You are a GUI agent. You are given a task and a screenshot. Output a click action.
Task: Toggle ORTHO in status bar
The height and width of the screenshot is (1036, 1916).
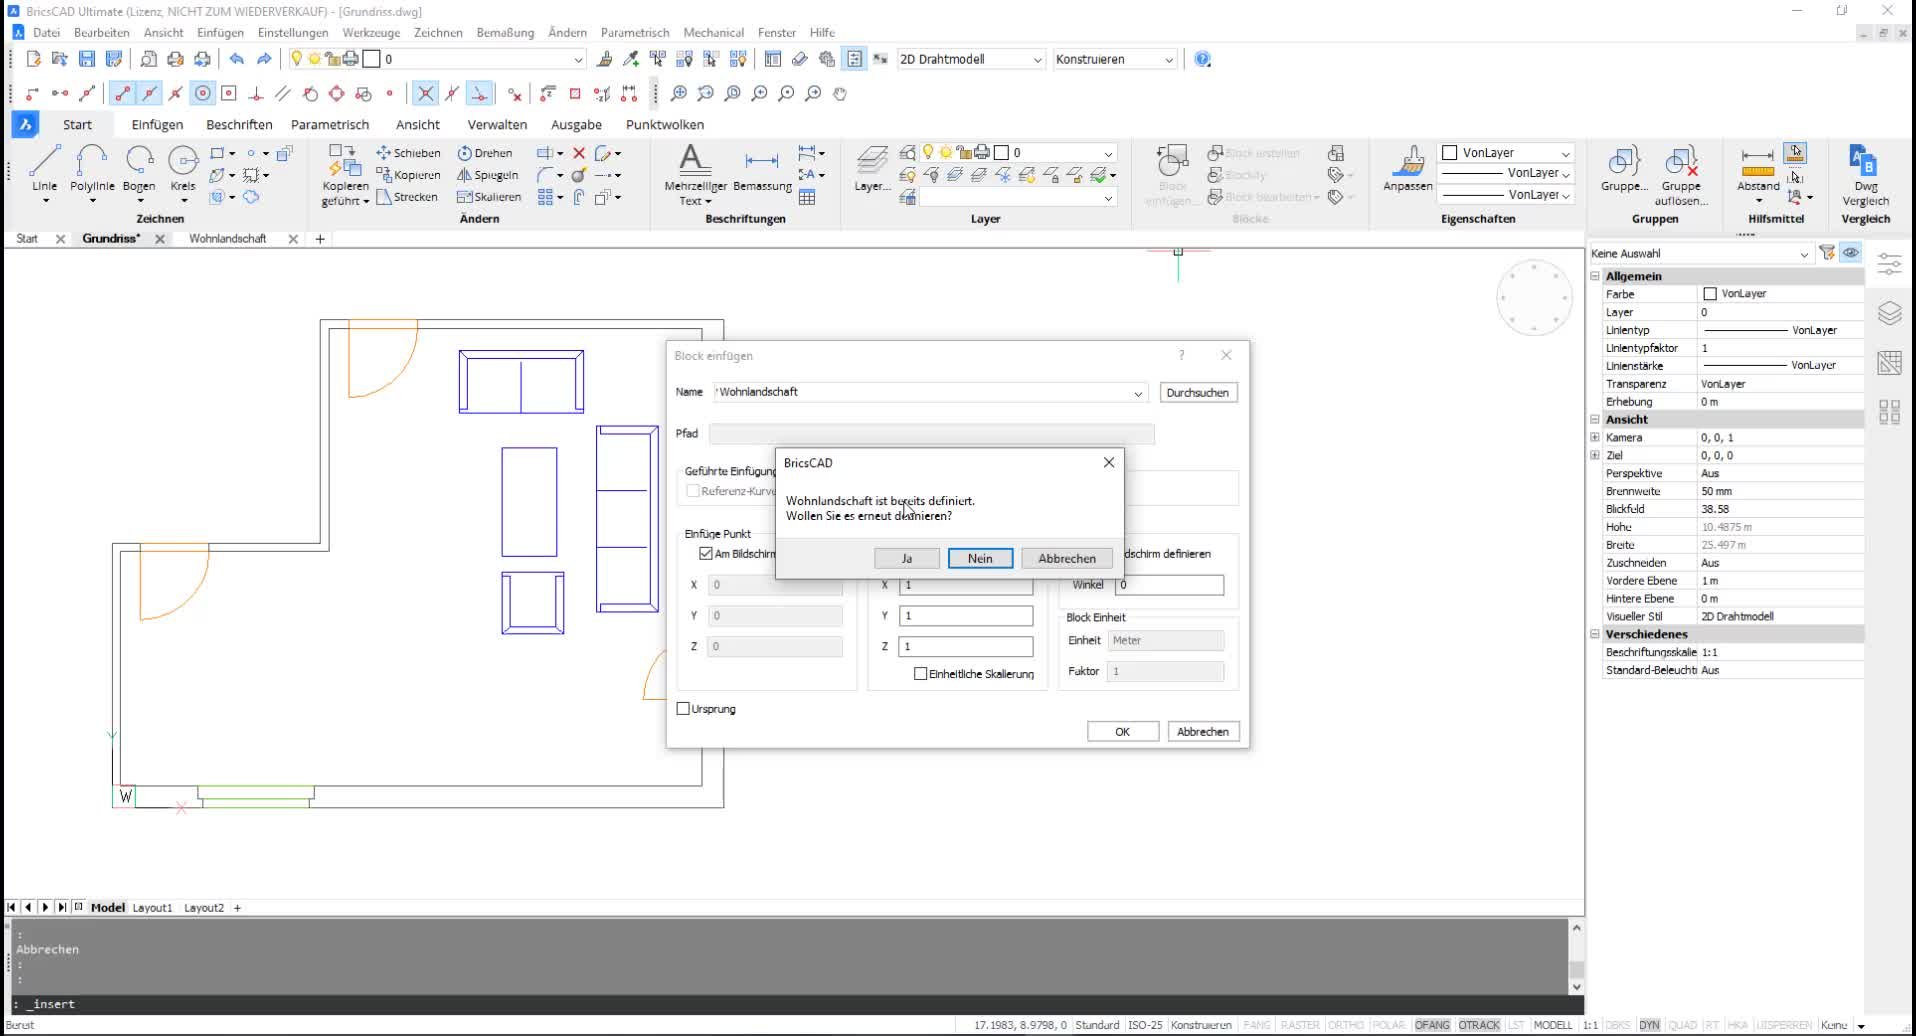(x=1345, y=1025)
